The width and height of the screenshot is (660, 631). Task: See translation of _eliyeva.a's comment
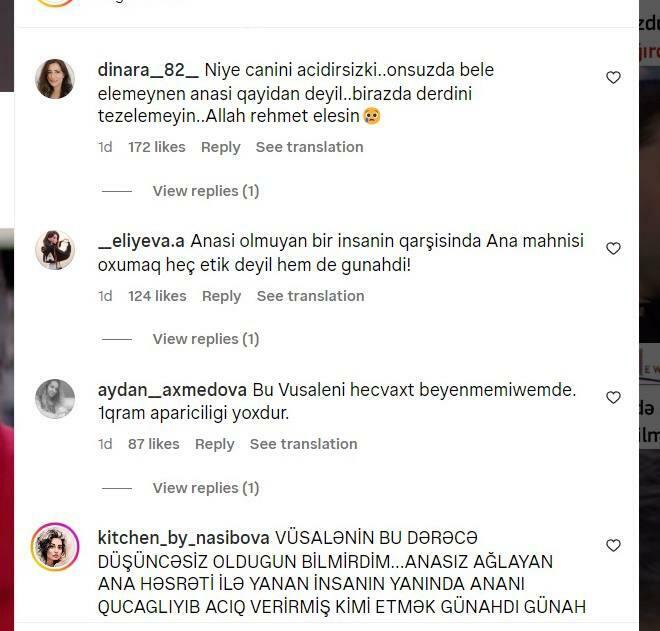(311, 296)
